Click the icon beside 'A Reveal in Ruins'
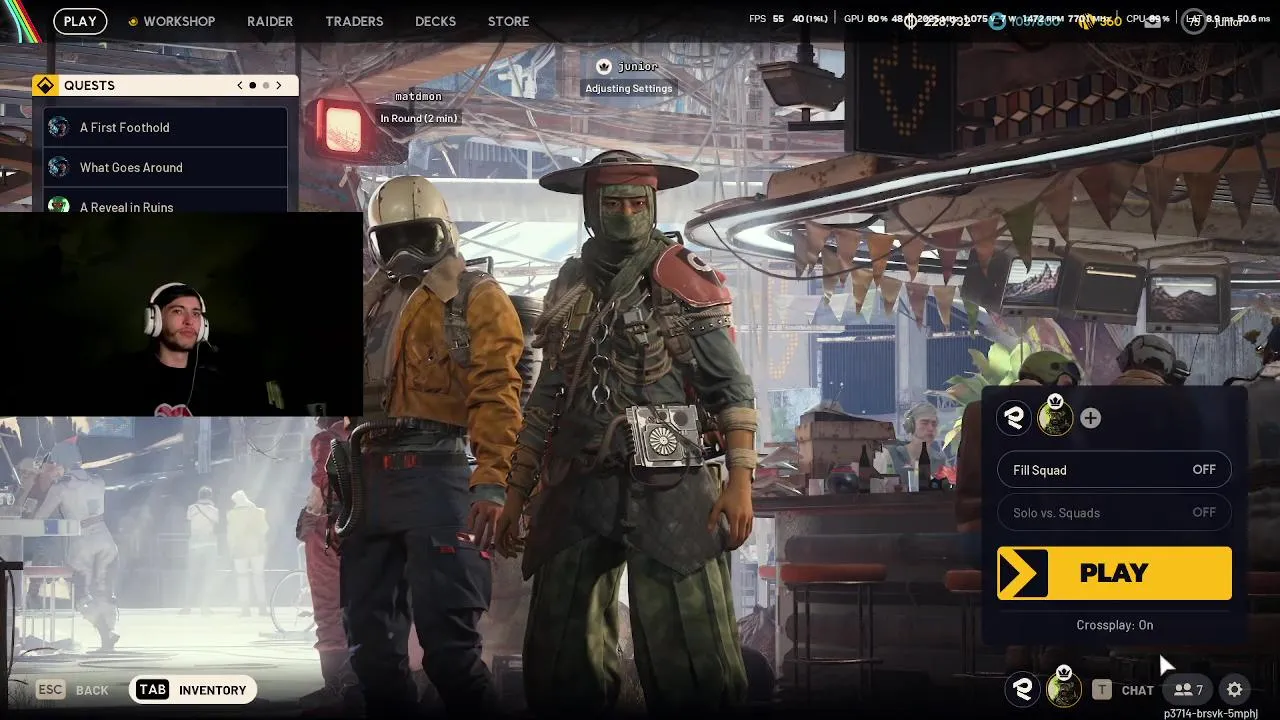Viewport: 1280px width, 720px height. click(x=59, y=205)
